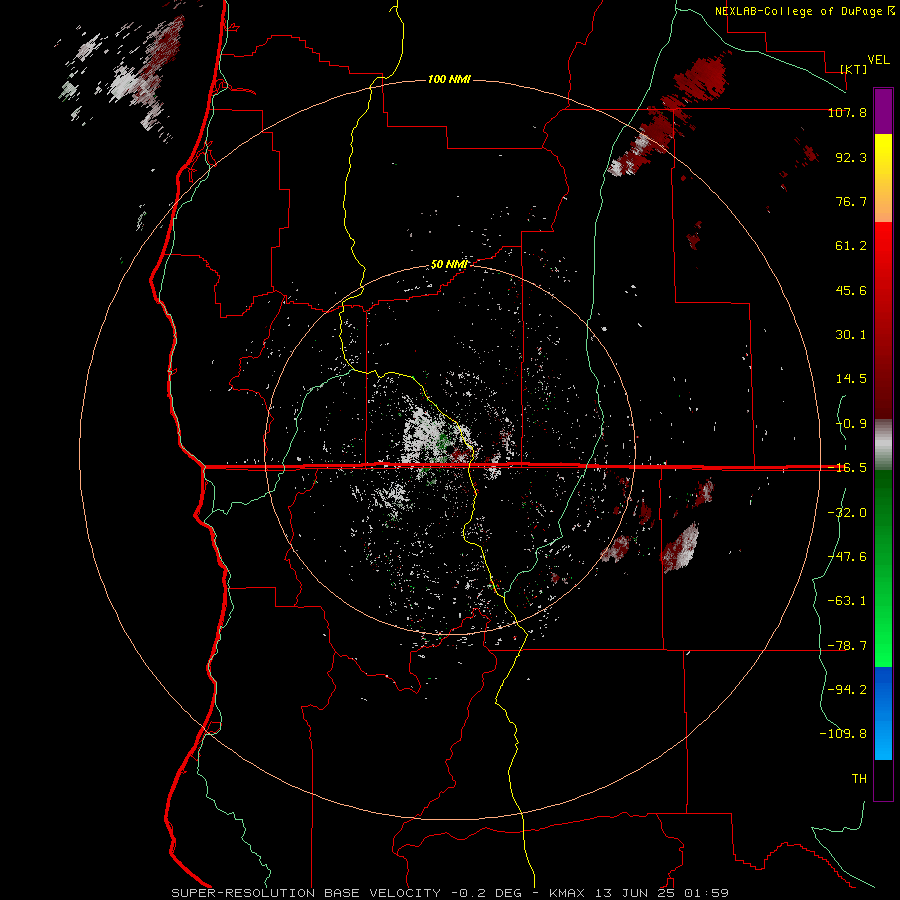Screen dimensions: 900x900
Task: Select the 61.2 scale value
Action: [x=851, y=246]
